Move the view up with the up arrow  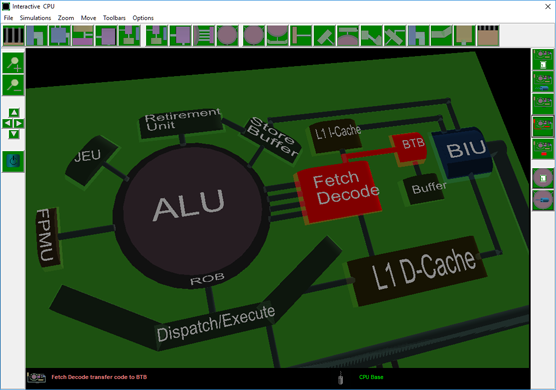click(x=14, y=113)
